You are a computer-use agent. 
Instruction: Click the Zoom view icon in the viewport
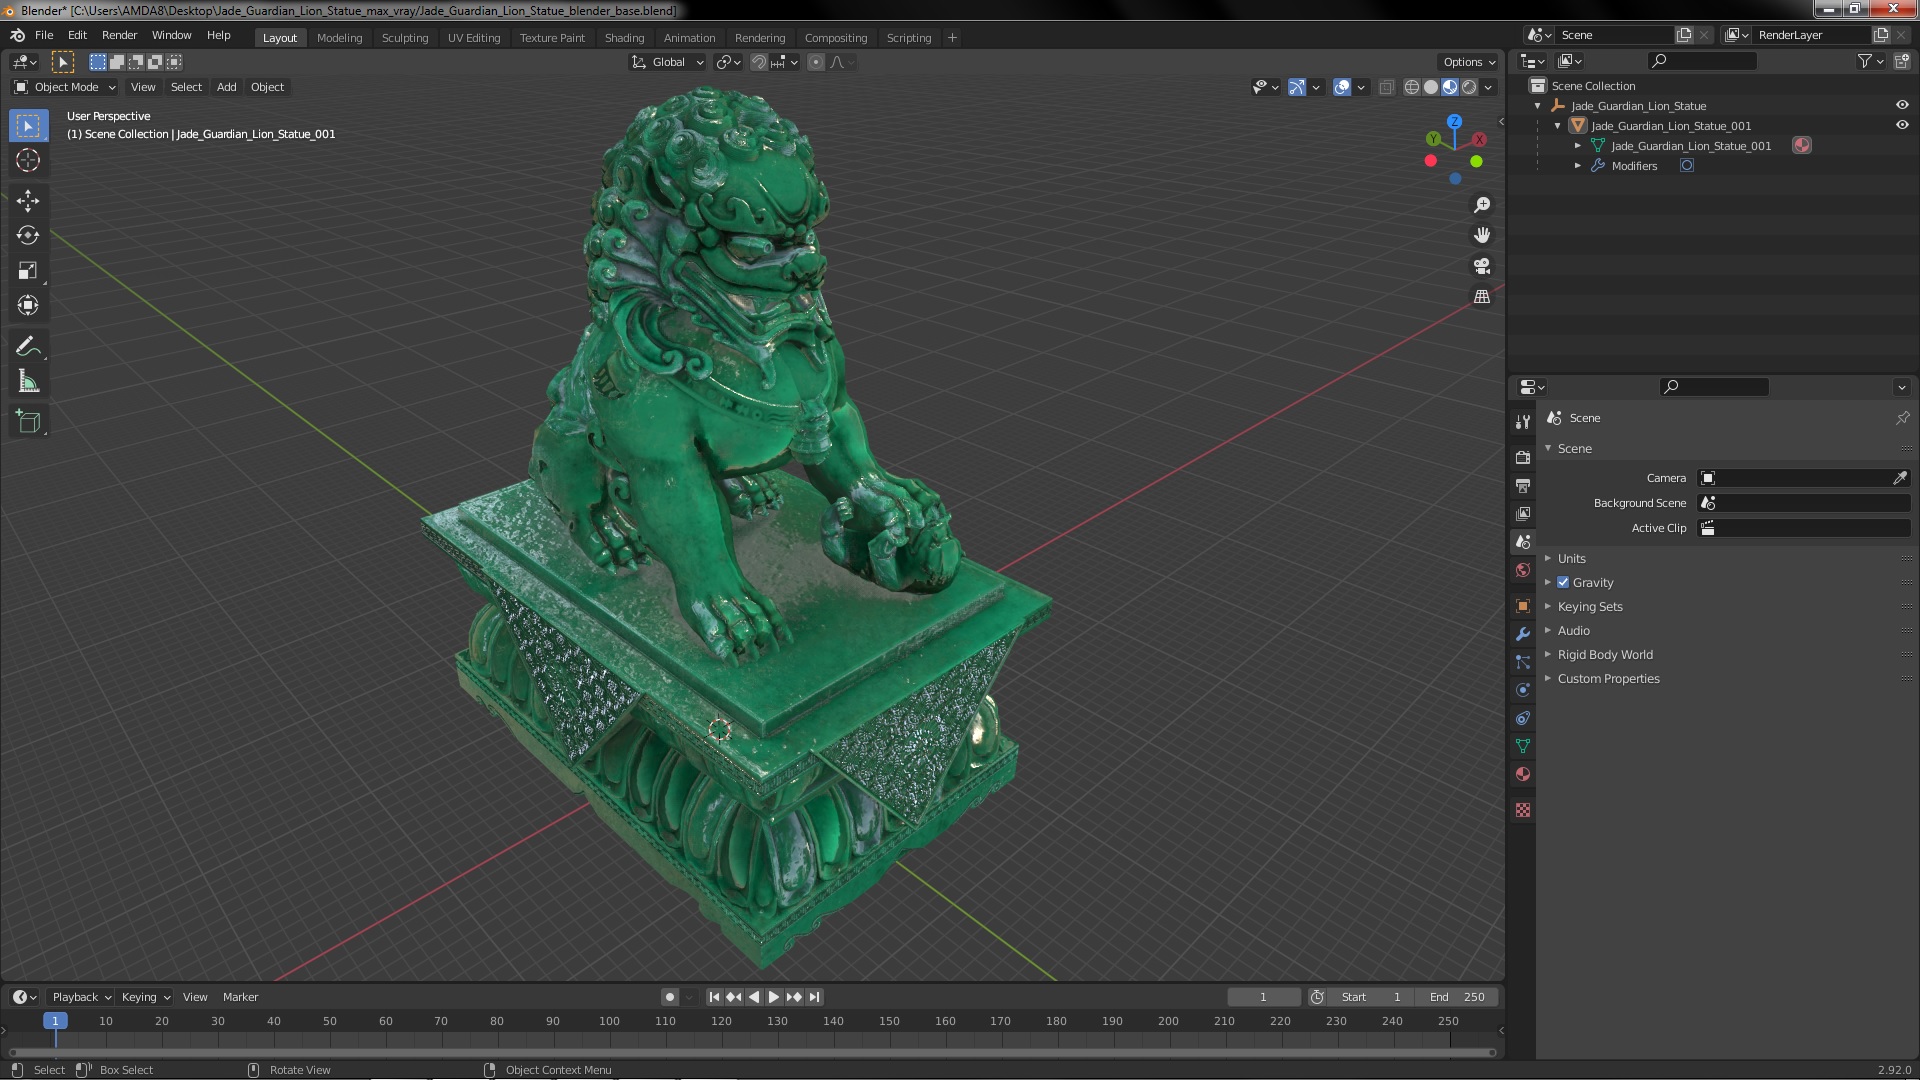coord(1482,205)
